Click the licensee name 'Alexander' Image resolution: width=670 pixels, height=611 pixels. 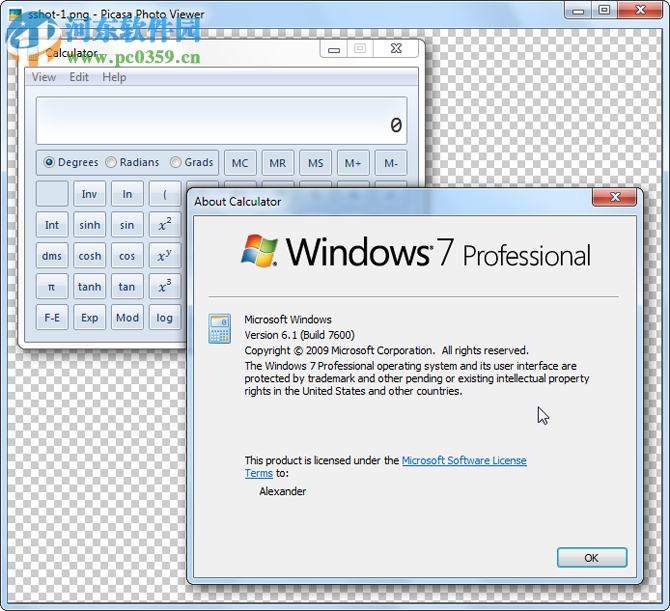[282, 491]
